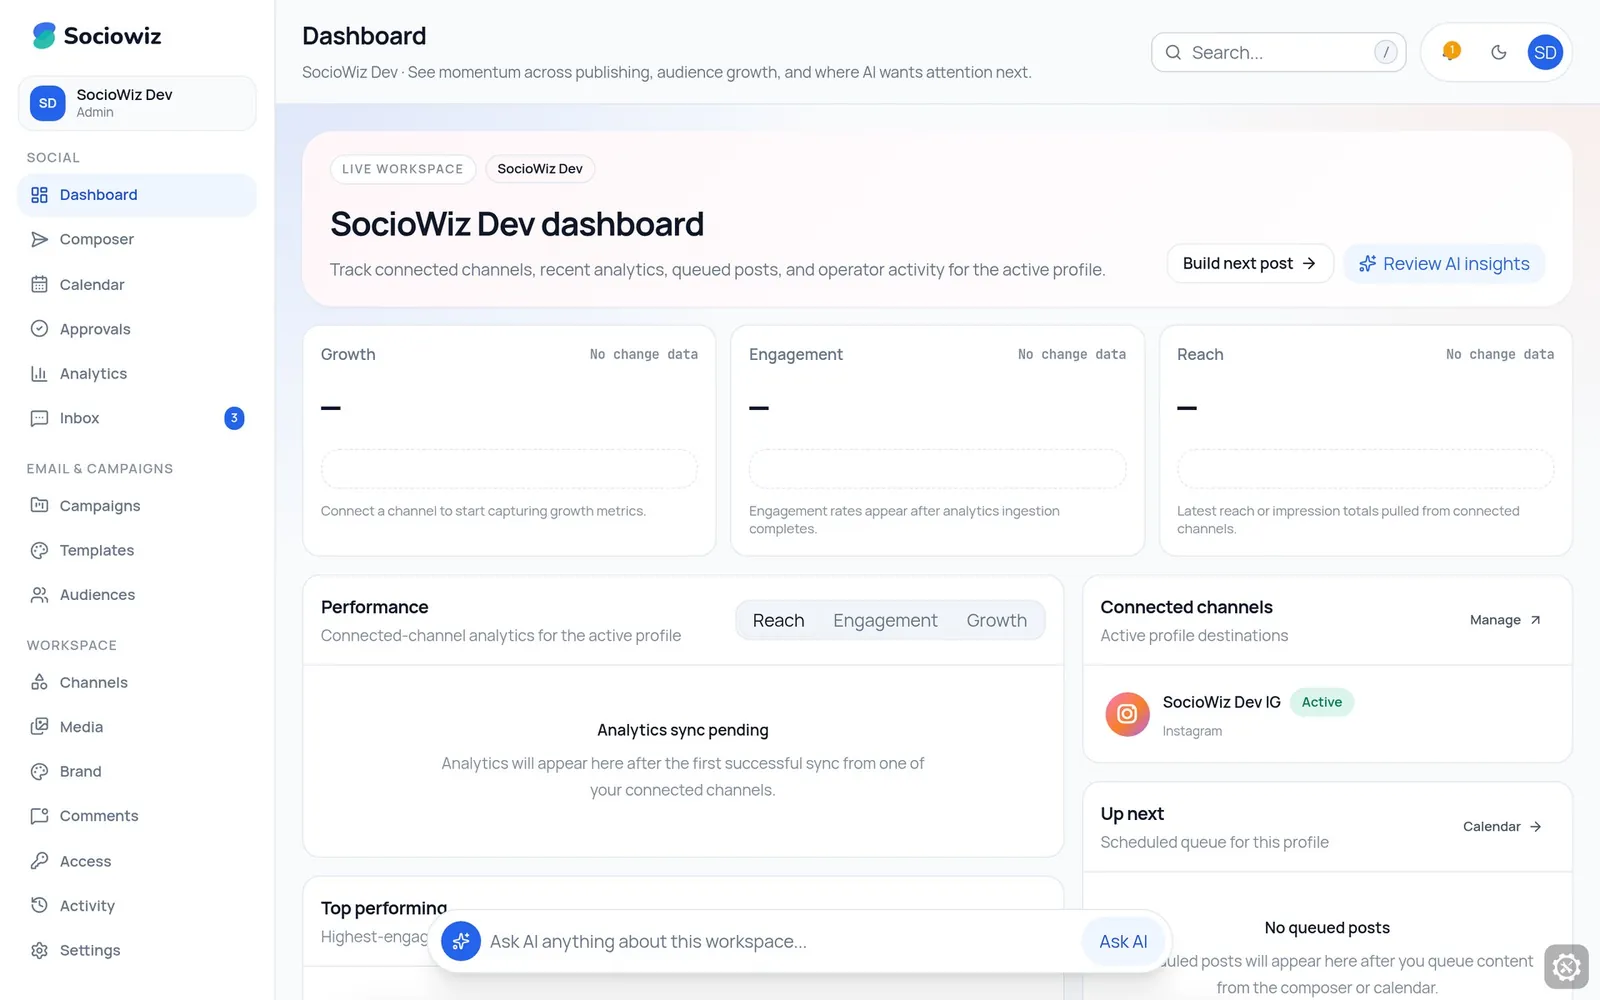The width and height of the screenshot is (1600, 1000).
Task: Click the Calendar icon in sidebar
Action: [39, 284]
